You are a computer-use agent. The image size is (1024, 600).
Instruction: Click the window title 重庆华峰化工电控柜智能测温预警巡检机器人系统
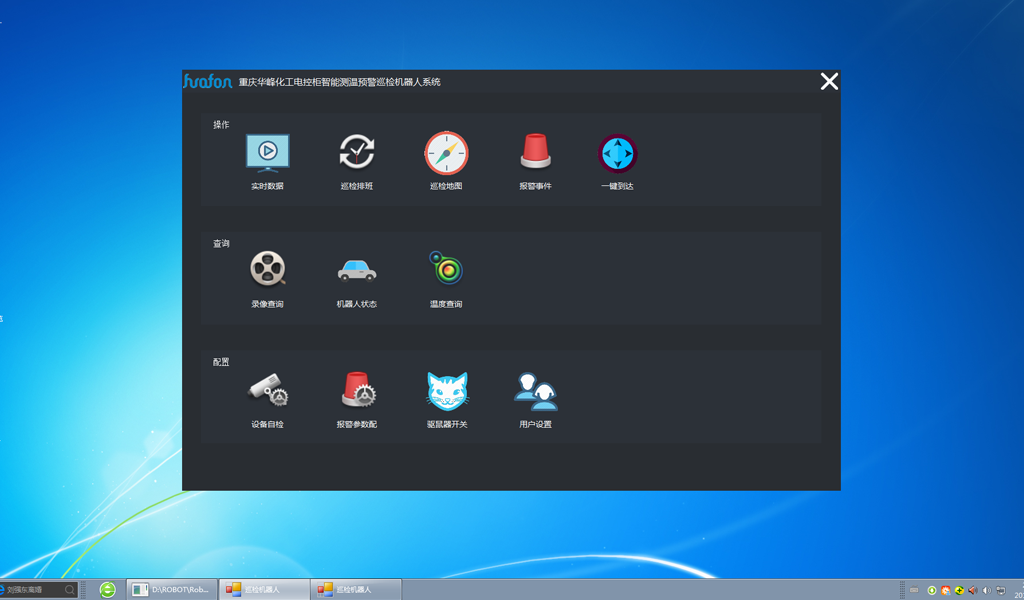tap(340, 82)
